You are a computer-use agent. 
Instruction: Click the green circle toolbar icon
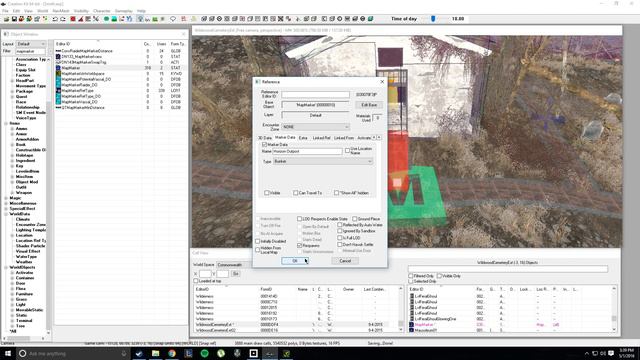pos(107,19)
